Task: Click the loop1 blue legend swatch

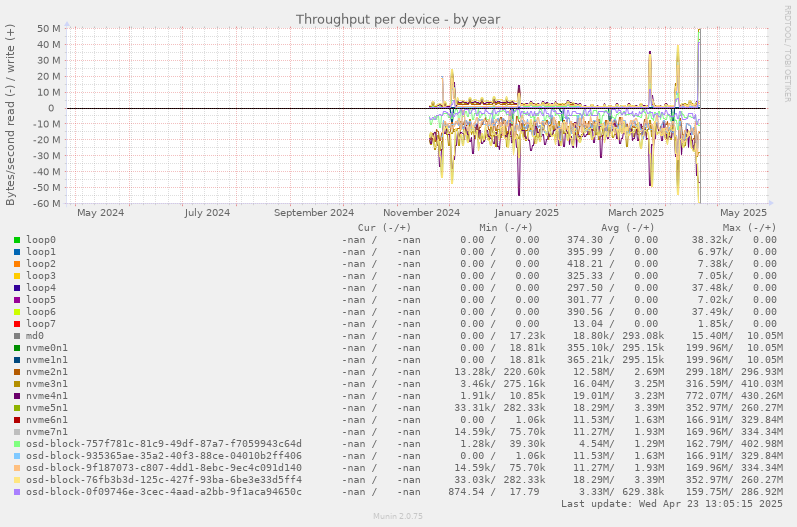Action: tap(17, 252)
